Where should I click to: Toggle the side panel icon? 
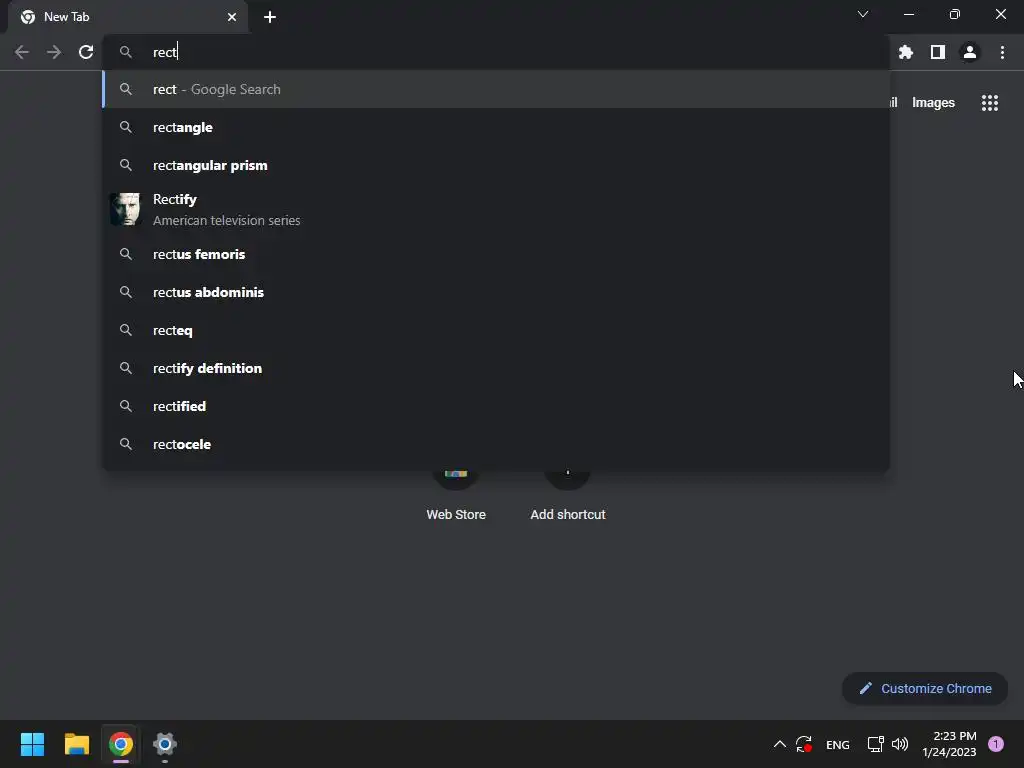point(938,52)
